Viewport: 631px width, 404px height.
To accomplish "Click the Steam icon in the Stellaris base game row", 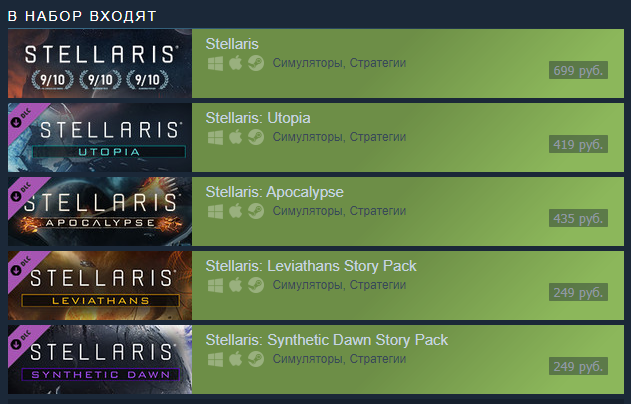I will (x=256, y=63).
